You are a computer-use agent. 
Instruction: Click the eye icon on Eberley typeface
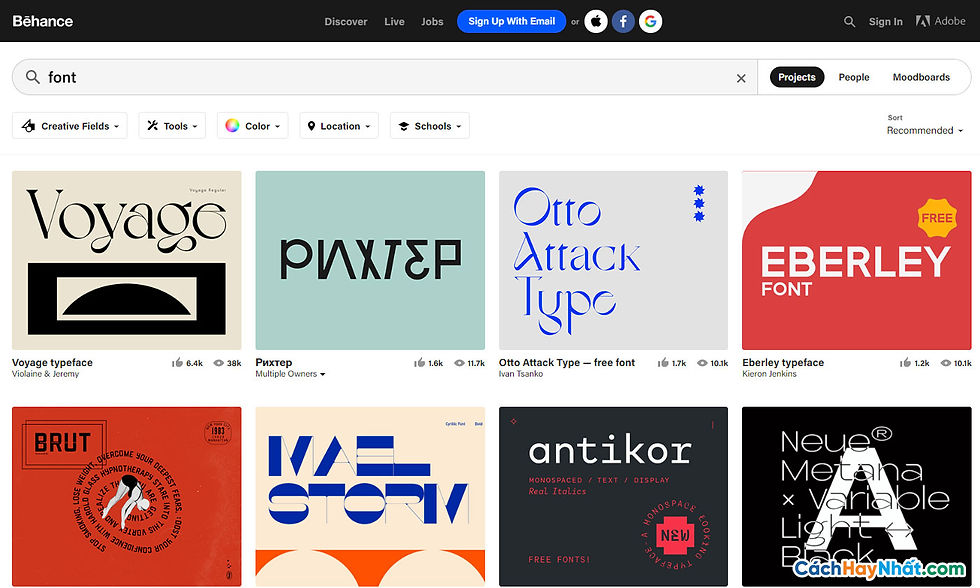[946, 363]
